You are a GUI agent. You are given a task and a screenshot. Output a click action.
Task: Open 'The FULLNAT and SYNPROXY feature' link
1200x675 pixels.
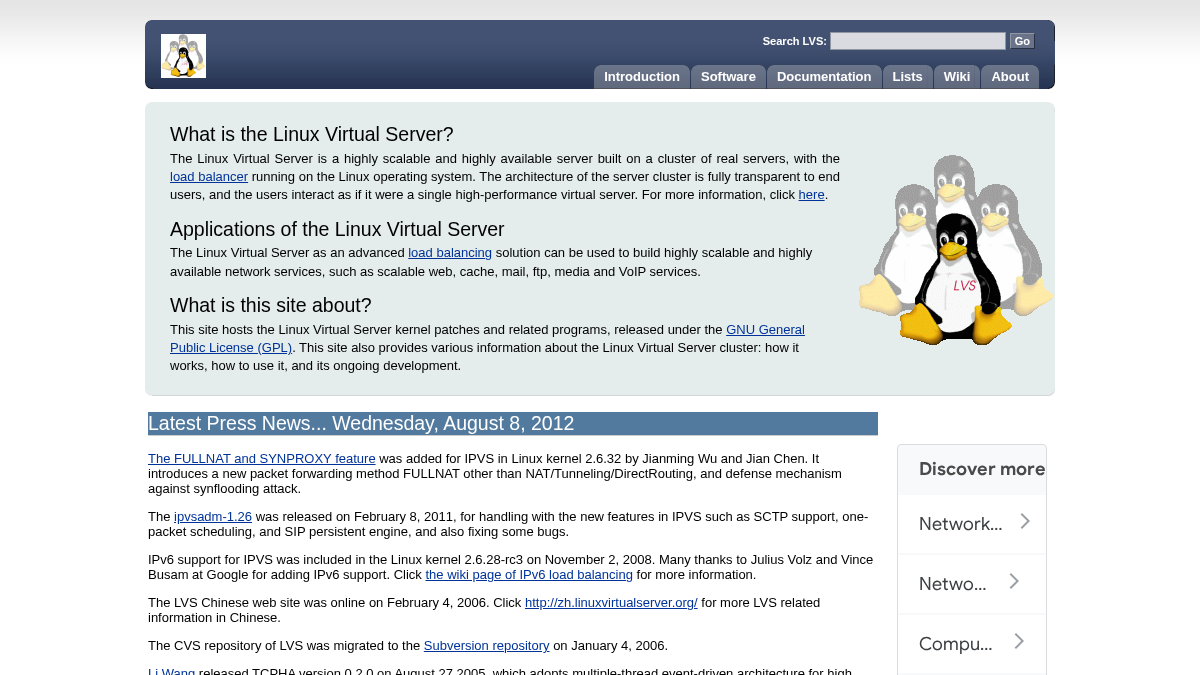click(x=262, y=459)
